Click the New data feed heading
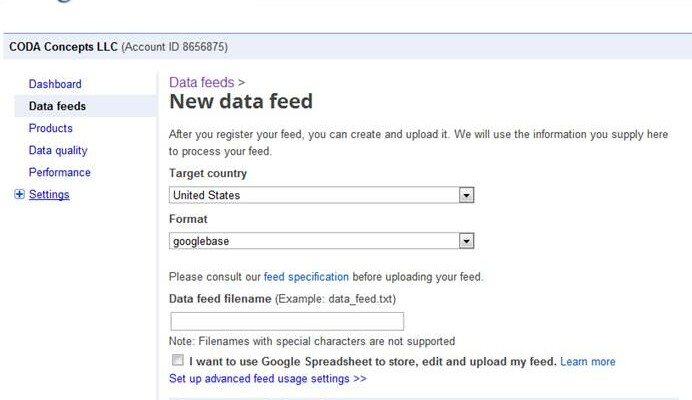This screenshot has height=400, width=692. coord(241,102)
